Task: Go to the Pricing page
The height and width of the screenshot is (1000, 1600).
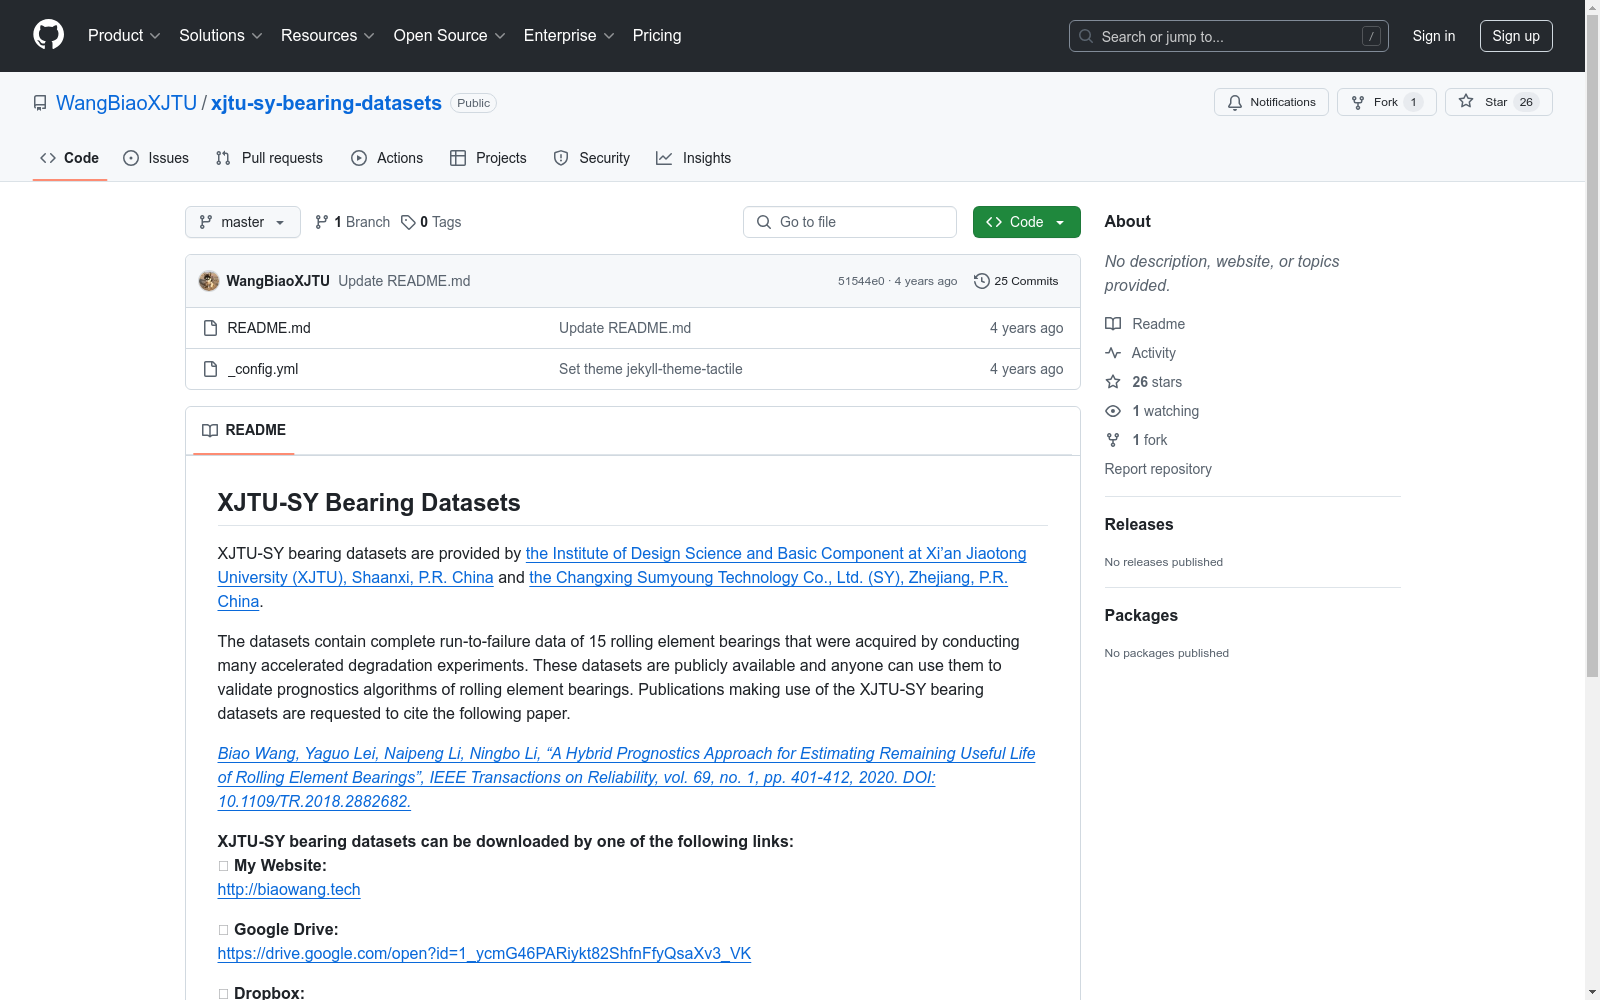Action: 657,35
